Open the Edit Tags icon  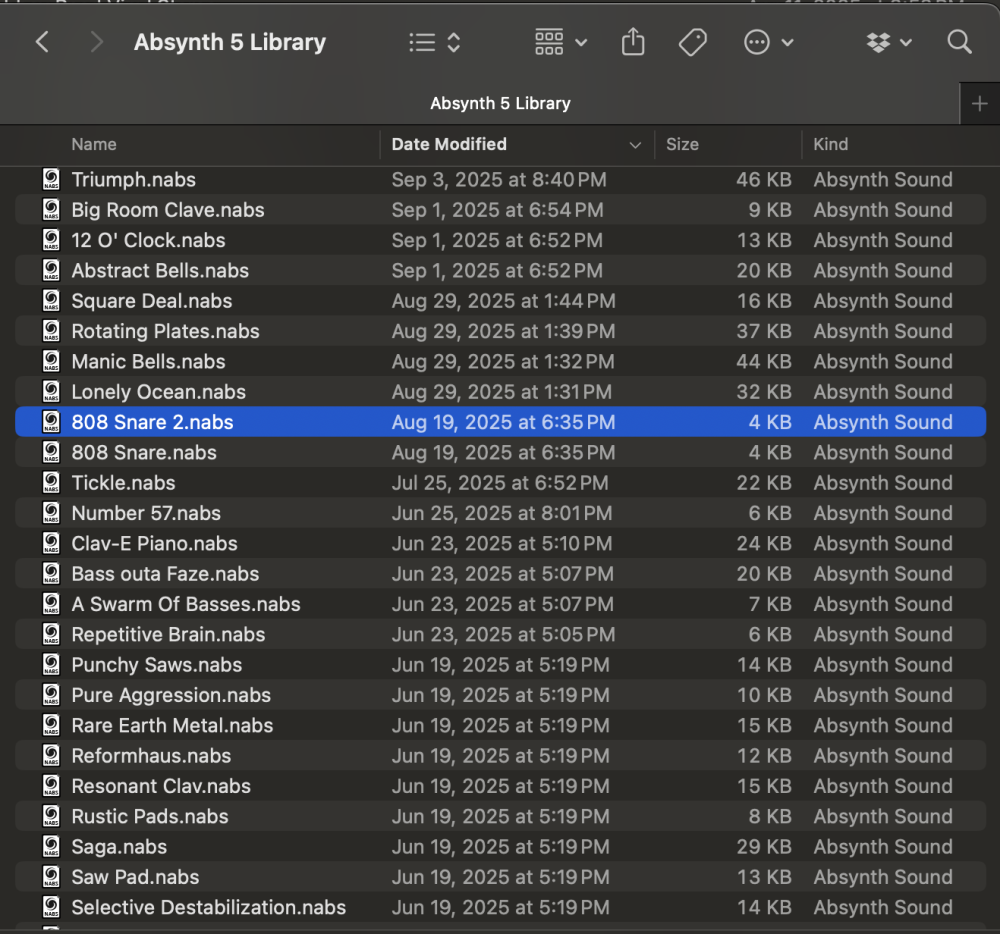tap(693, 43)
